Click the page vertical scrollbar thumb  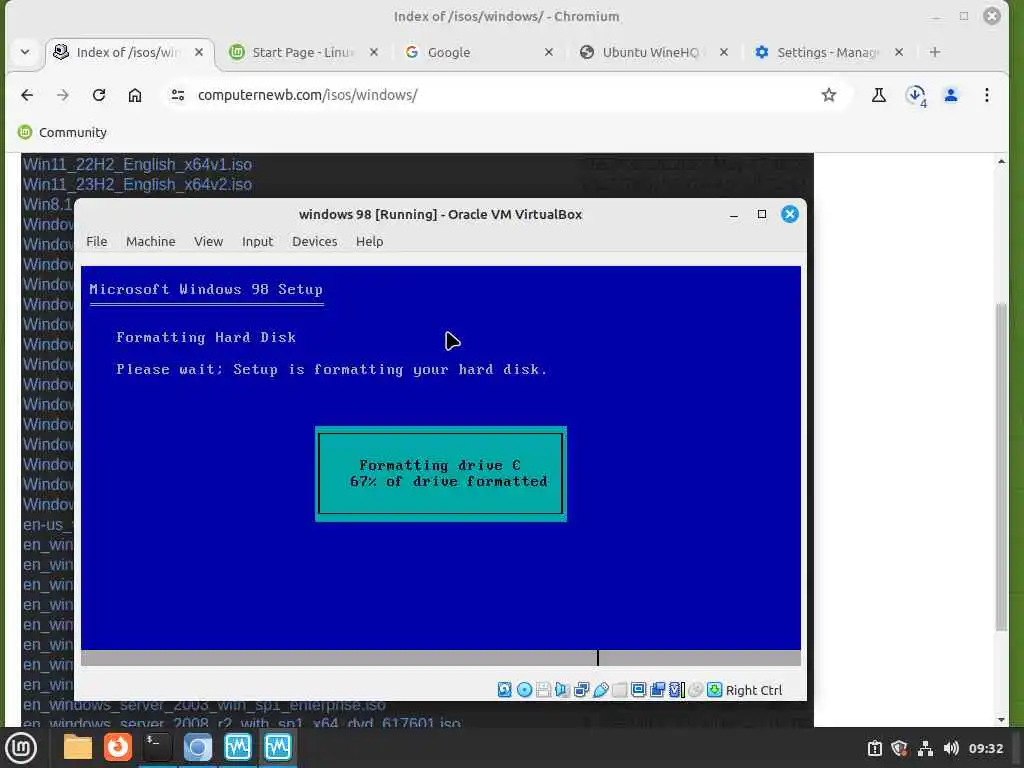(x=1001, y=467)
